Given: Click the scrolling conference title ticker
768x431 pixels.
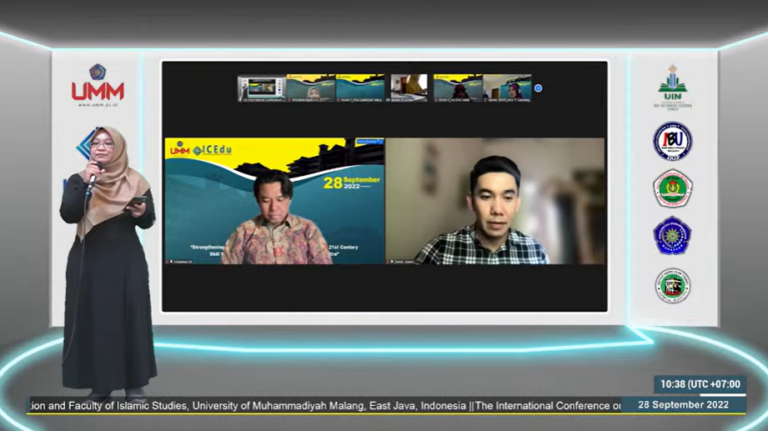Looking at the screenshot, I should pyautogui.click(x=325, y=406).
